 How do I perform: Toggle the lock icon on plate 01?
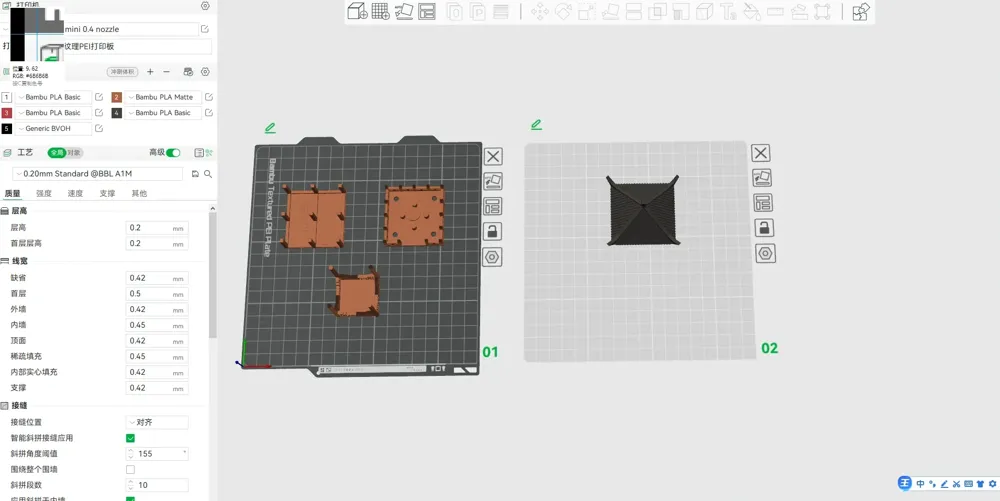pyautogui.click(x=493, y=231)
